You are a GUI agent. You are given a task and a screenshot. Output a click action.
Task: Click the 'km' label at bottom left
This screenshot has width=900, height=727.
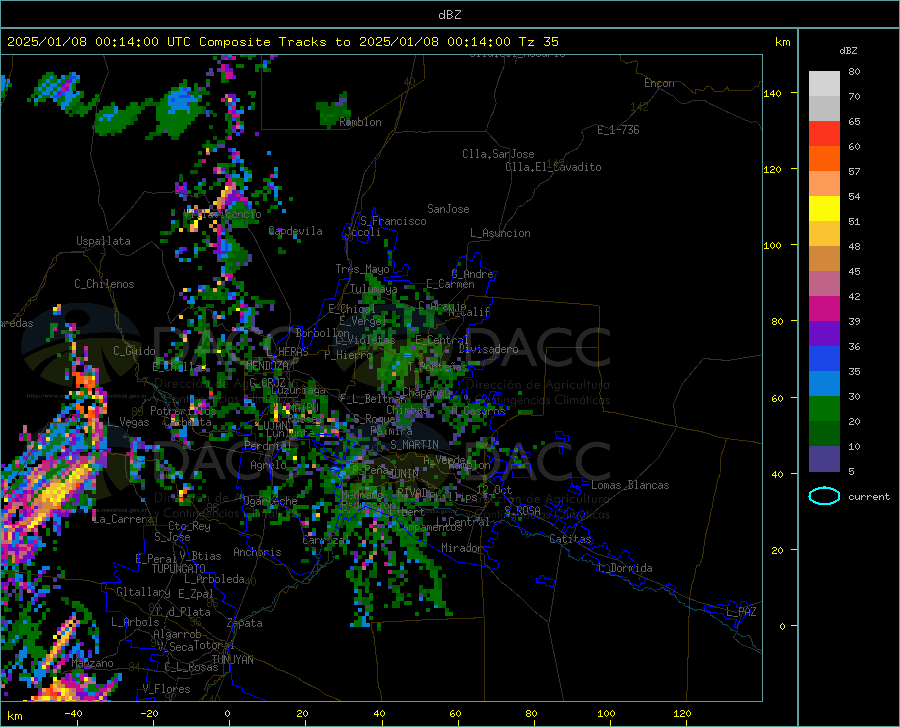coord(14,716)
